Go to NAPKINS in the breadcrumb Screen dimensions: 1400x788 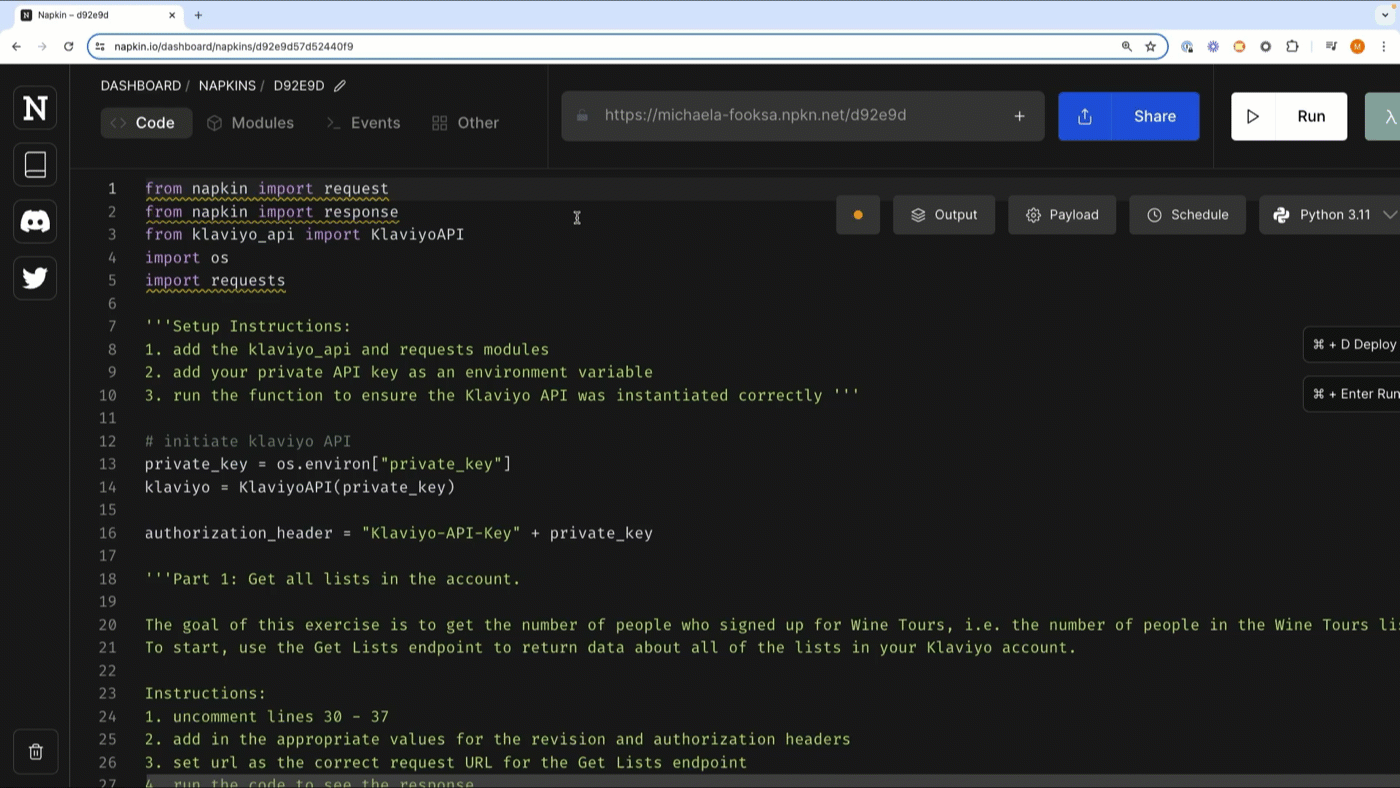pyautogui.click(x=227, y=86)
